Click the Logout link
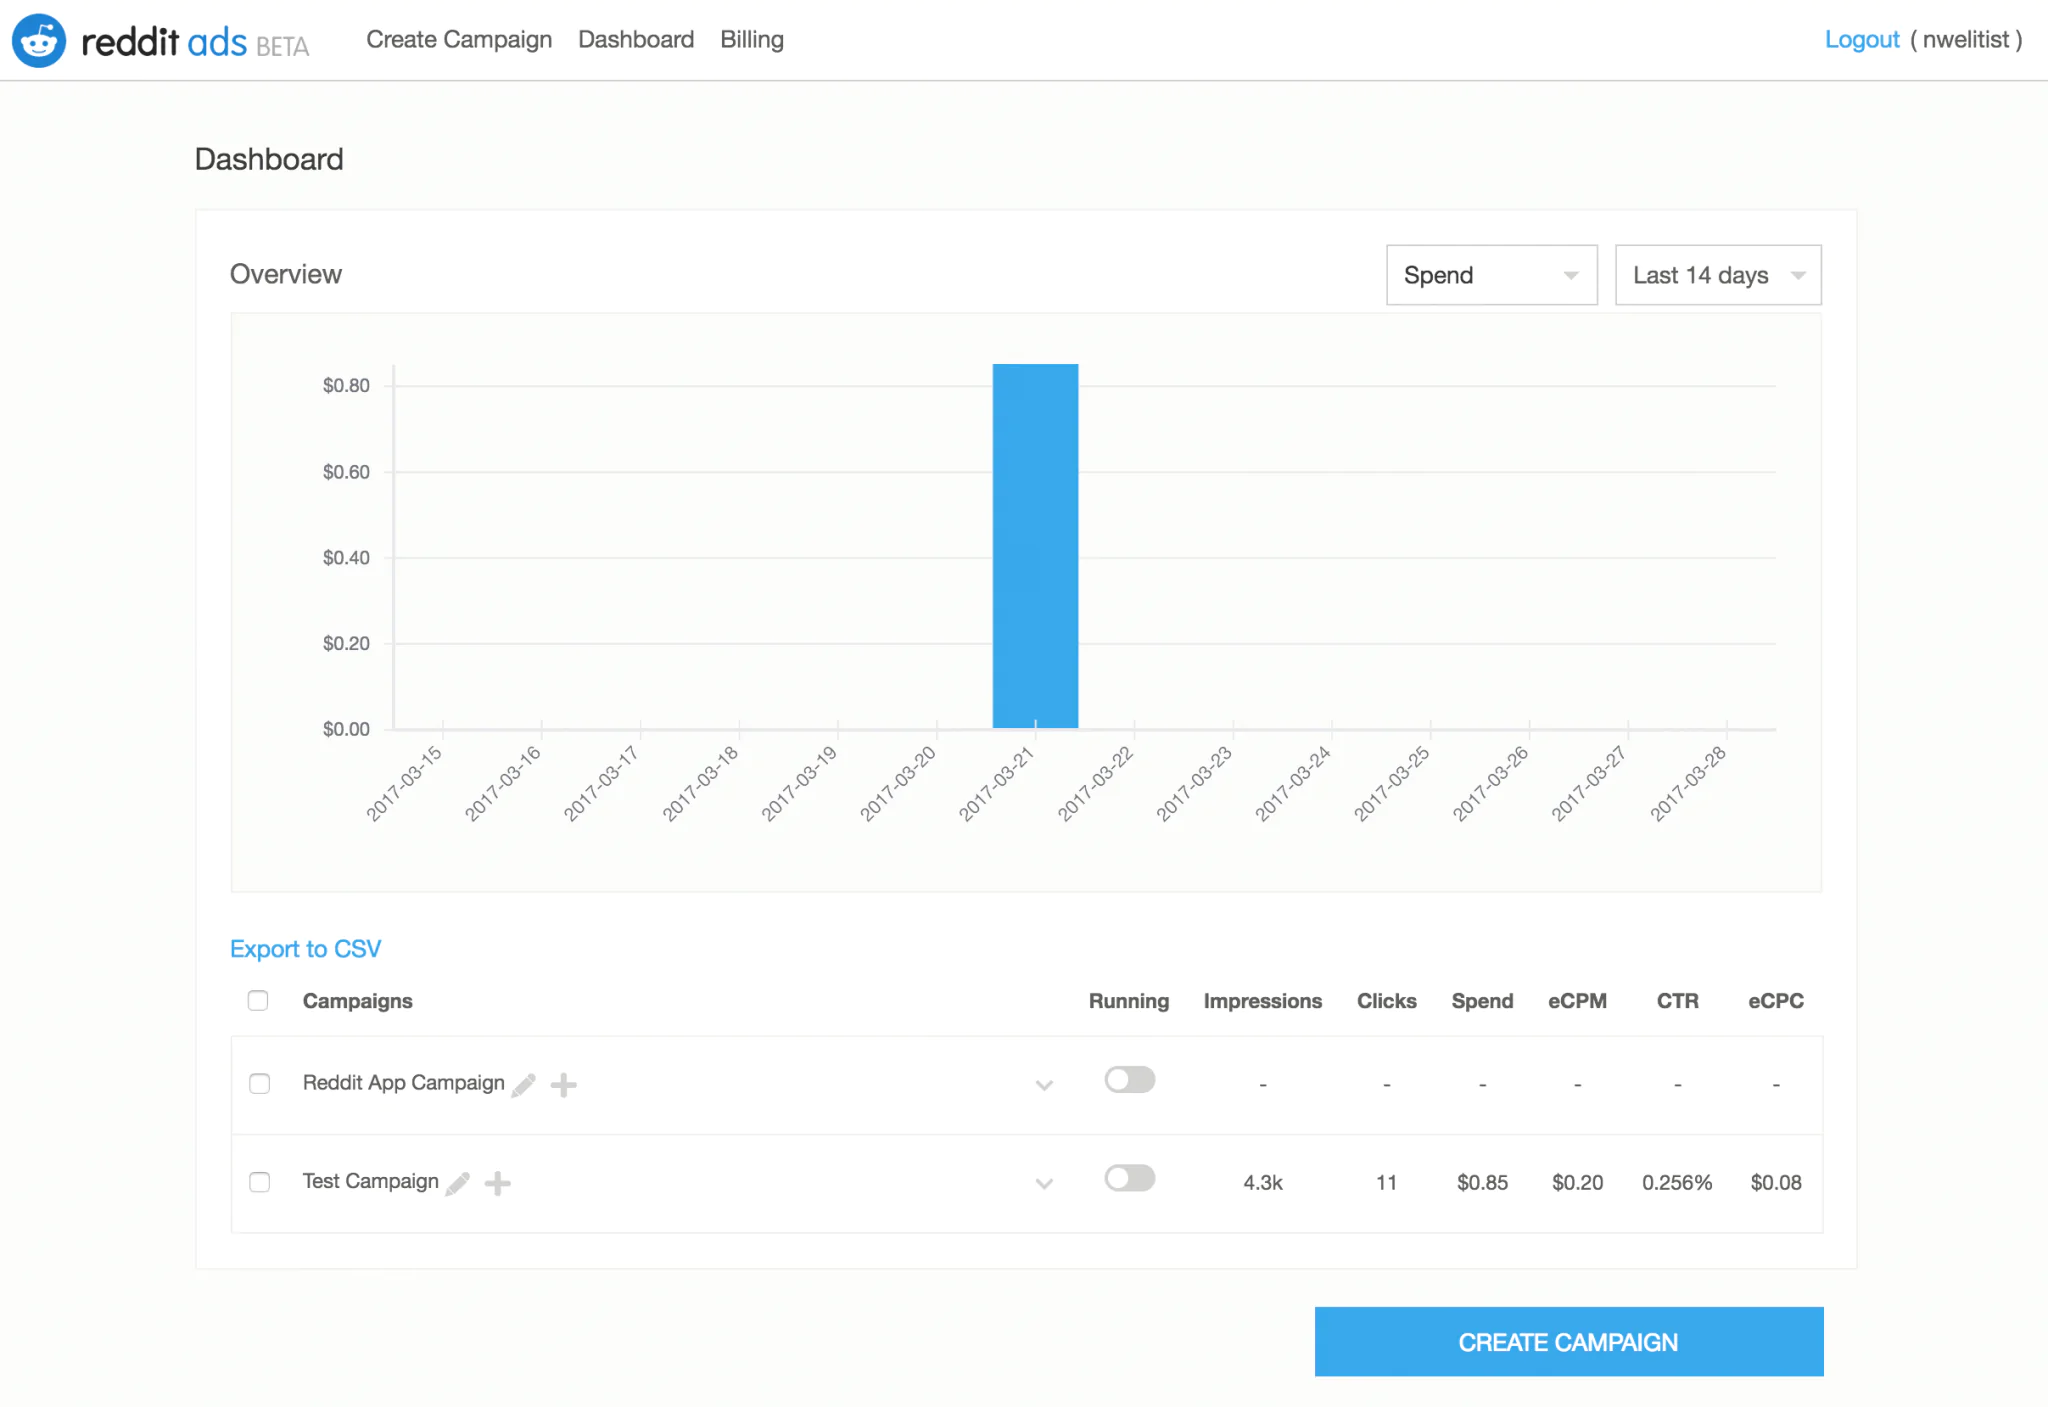 (x=1861, y=39)
